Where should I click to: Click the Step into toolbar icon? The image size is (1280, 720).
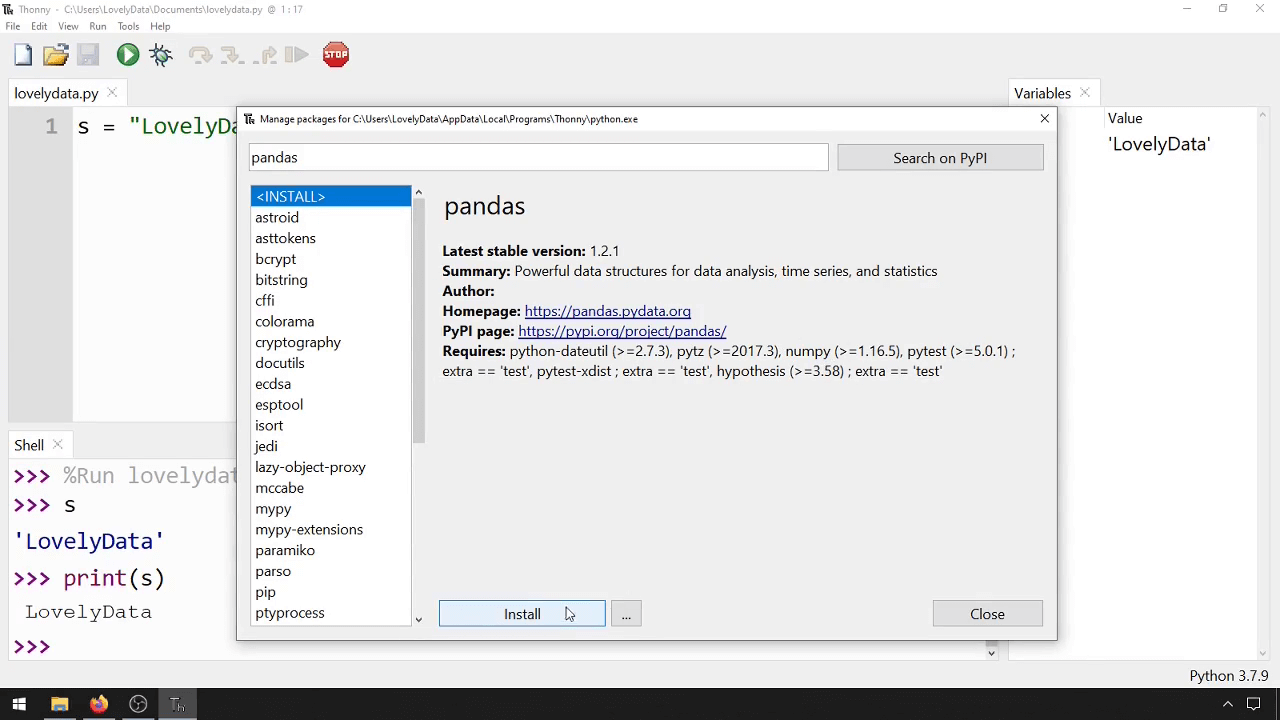(x=232, y=55)
